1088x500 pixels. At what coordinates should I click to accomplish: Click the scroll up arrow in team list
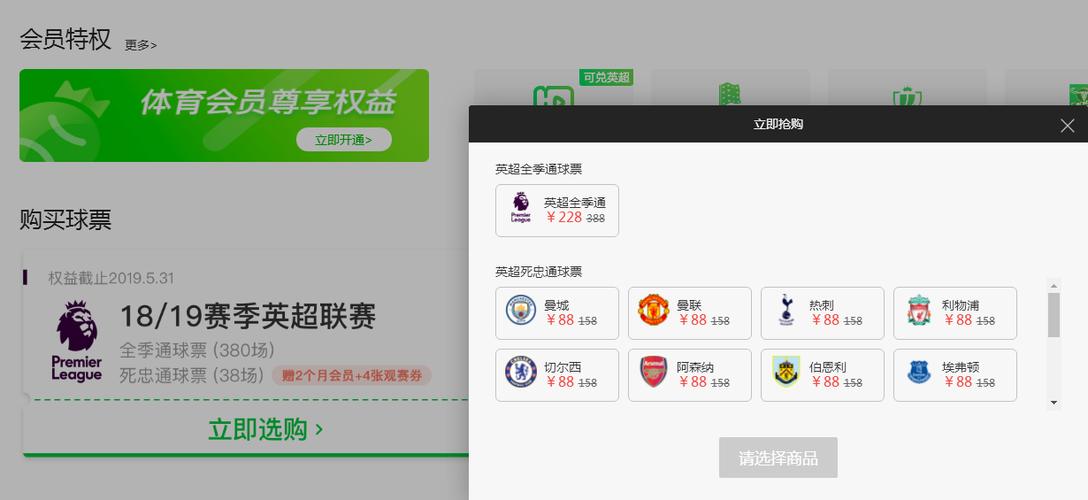click(1054, 286)
